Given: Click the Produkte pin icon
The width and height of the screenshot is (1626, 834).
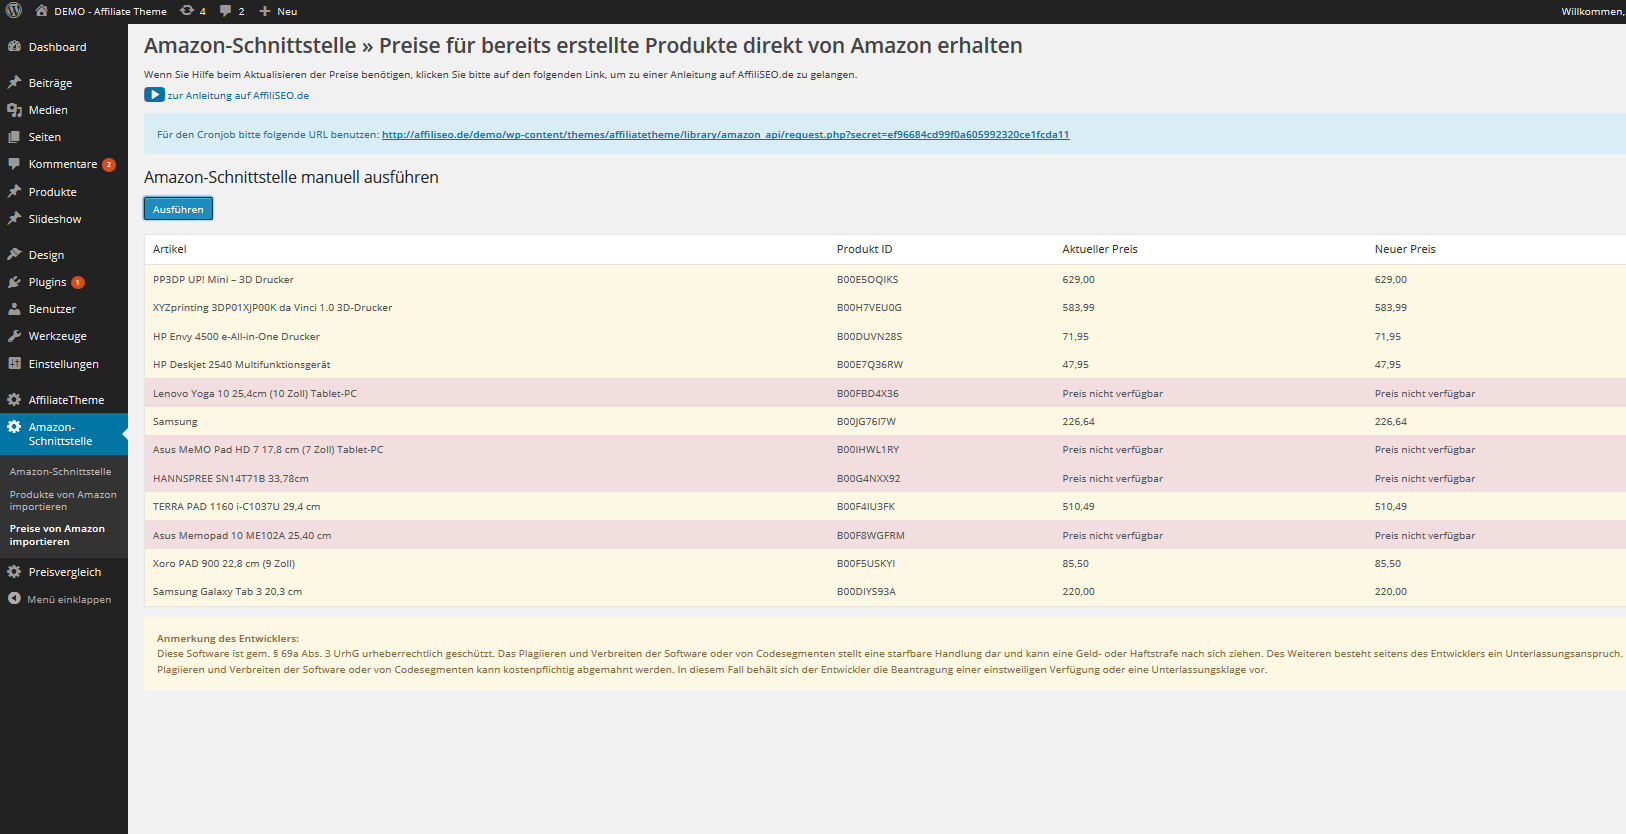Looking at the screenshot, I should [14, 191].
